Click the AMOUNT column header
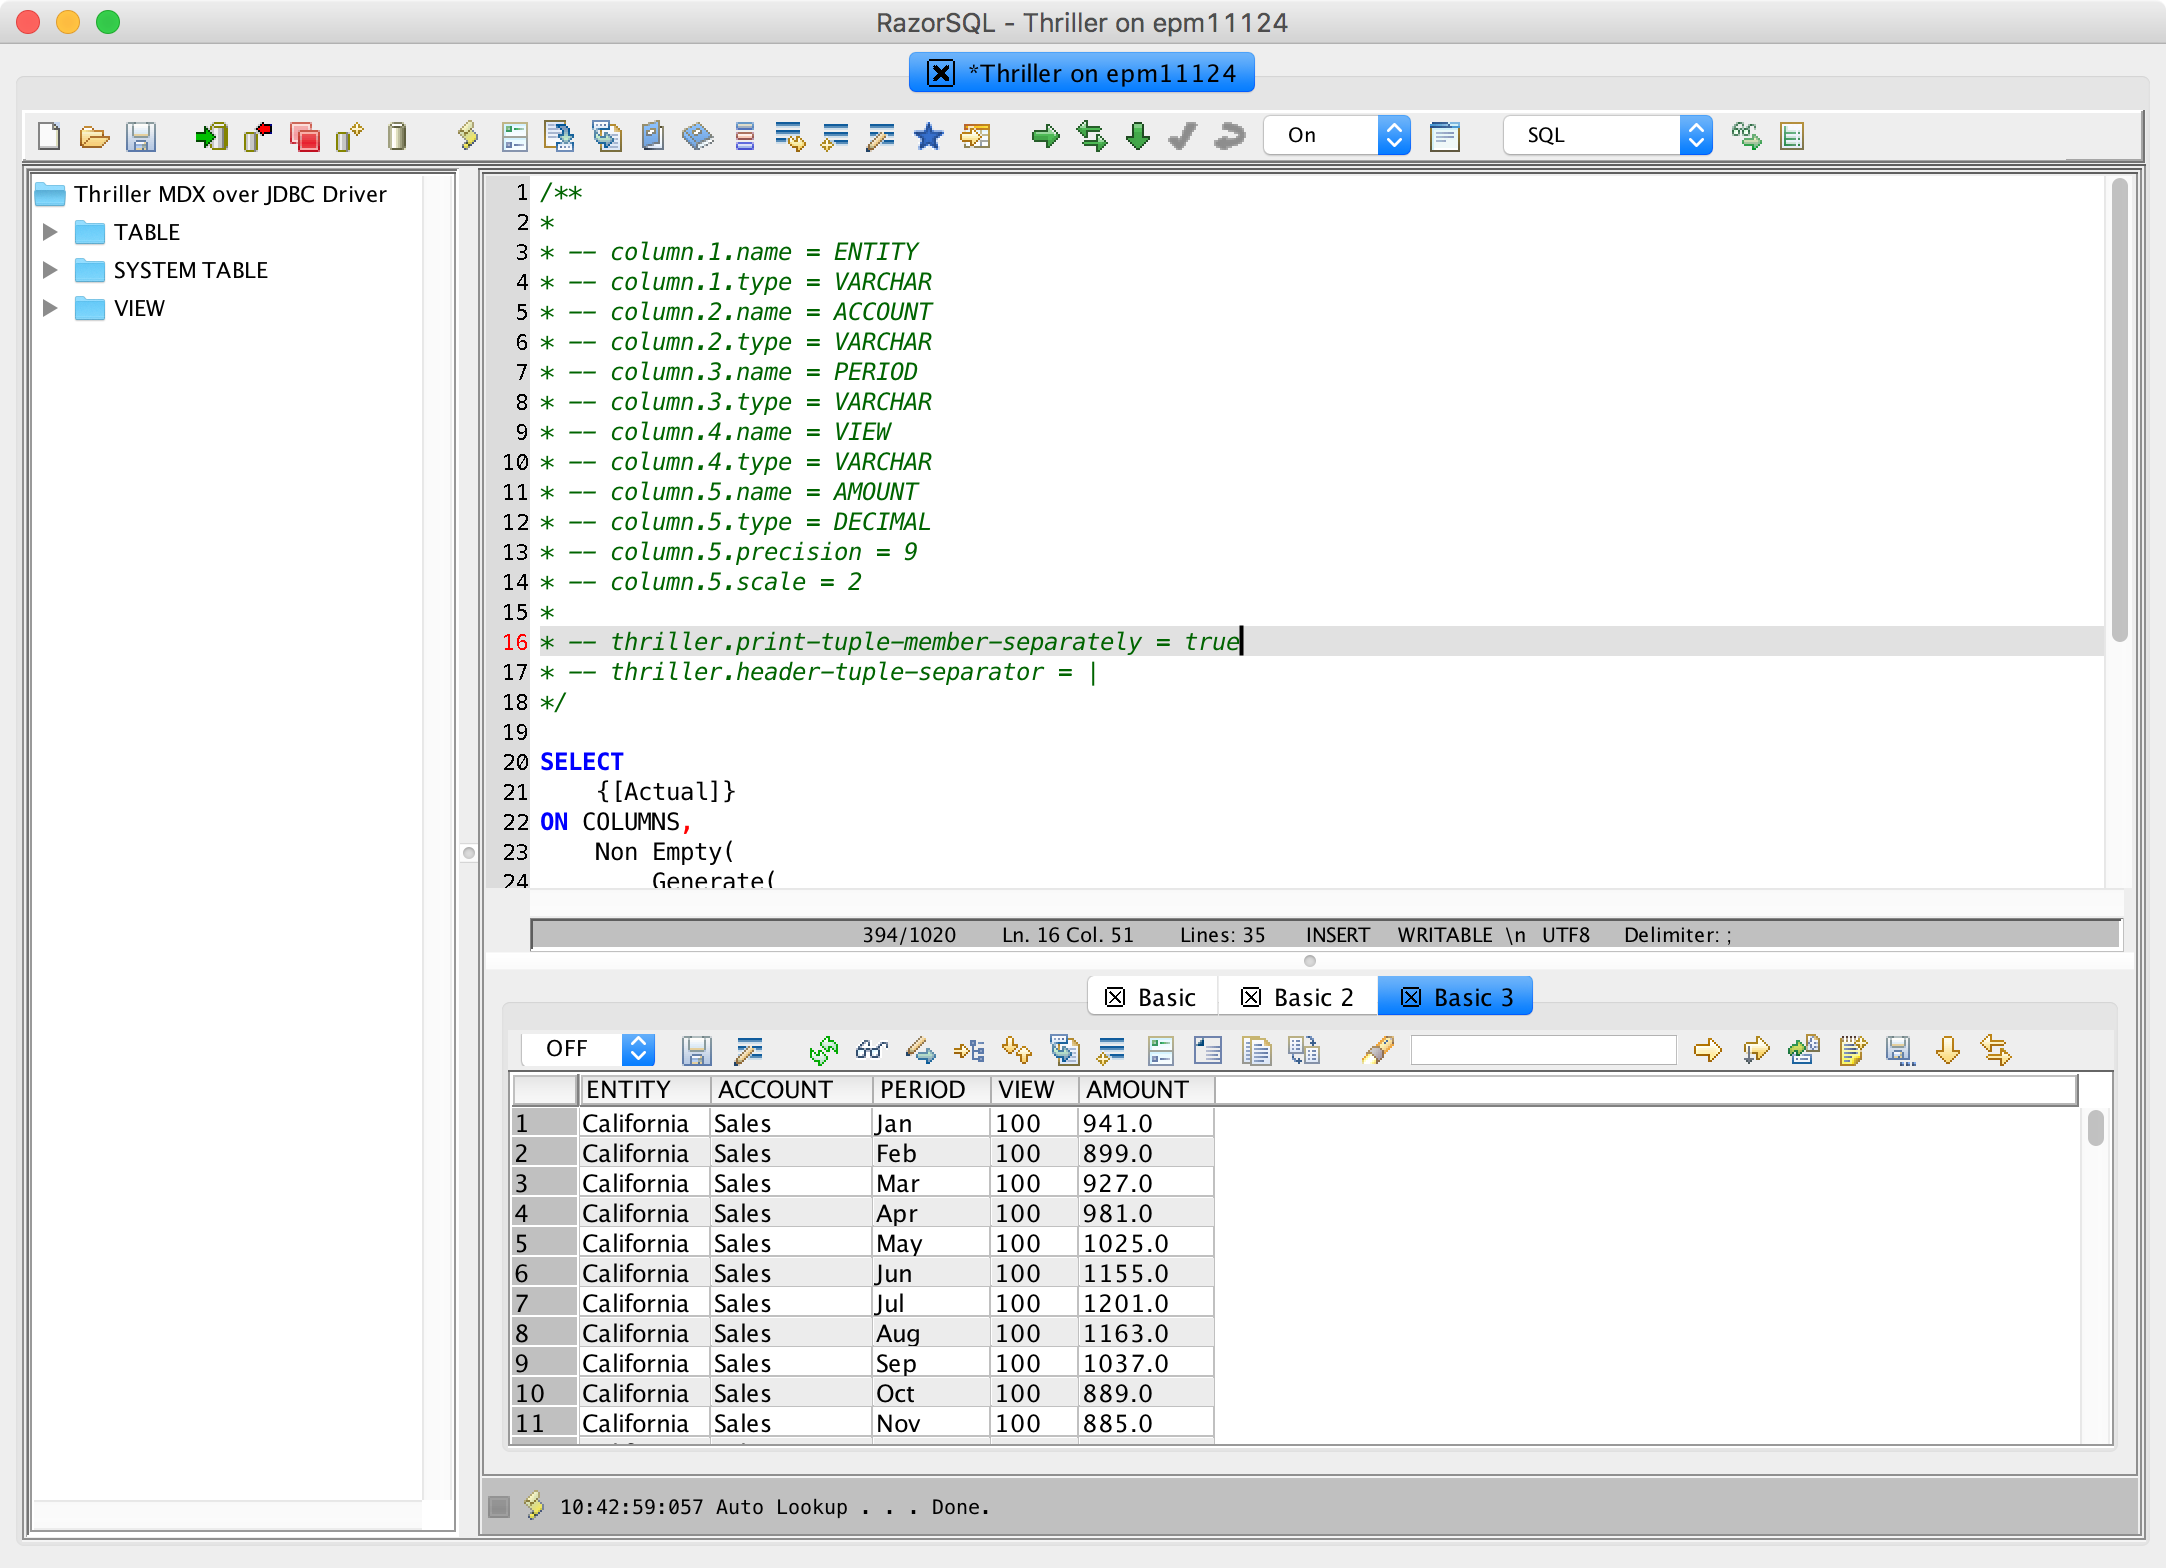This screenshot has height=1568, width=2166. point(1137,1089)
